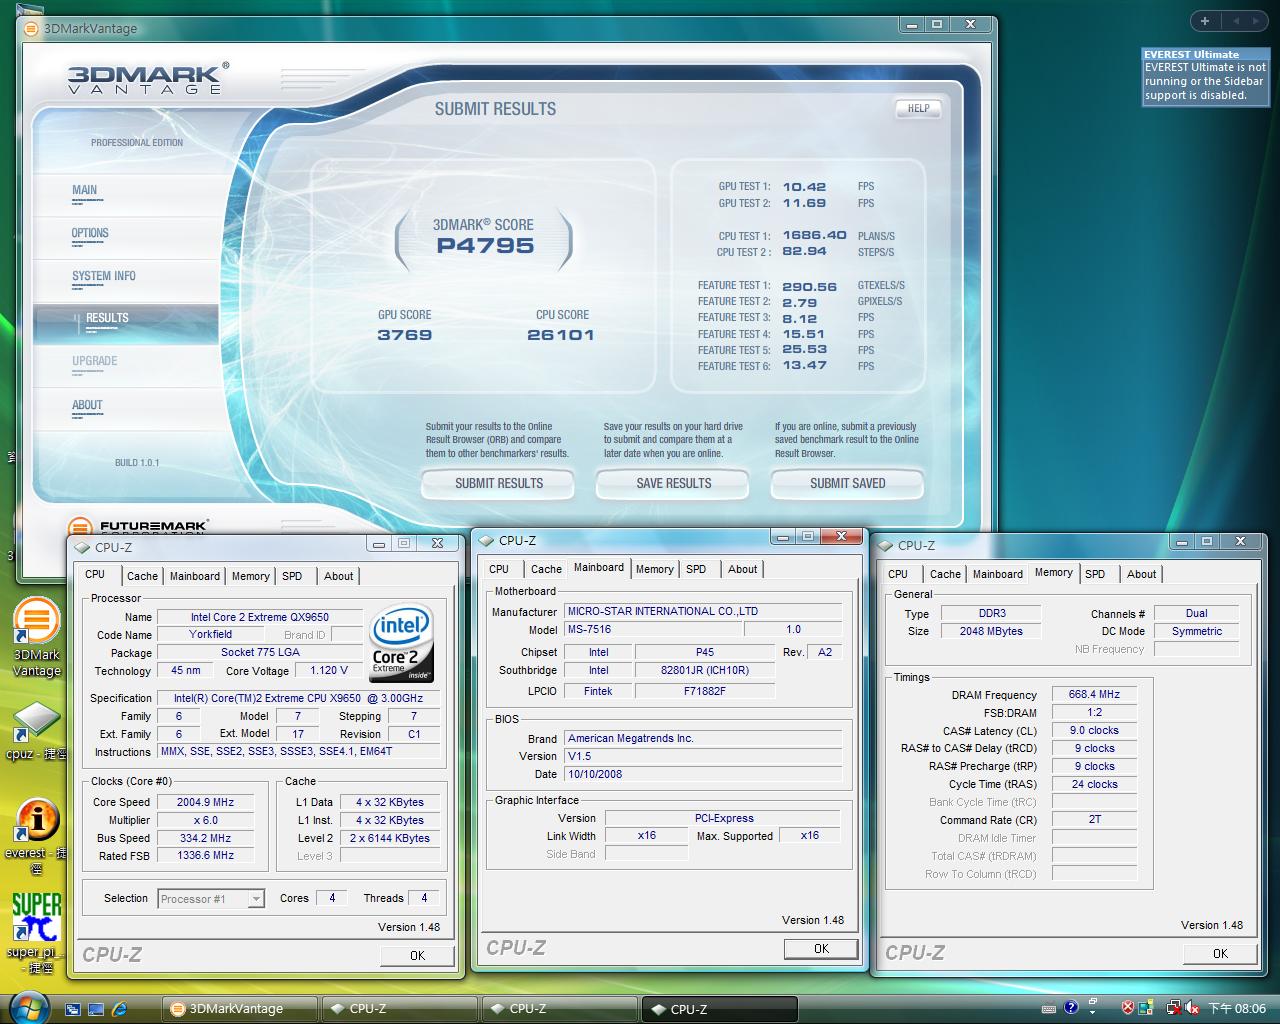Click the Core Speed value 2004.9 MHz
Image resolution: width=1280 pixels, height=1024 pixels.
coord(205,802)
